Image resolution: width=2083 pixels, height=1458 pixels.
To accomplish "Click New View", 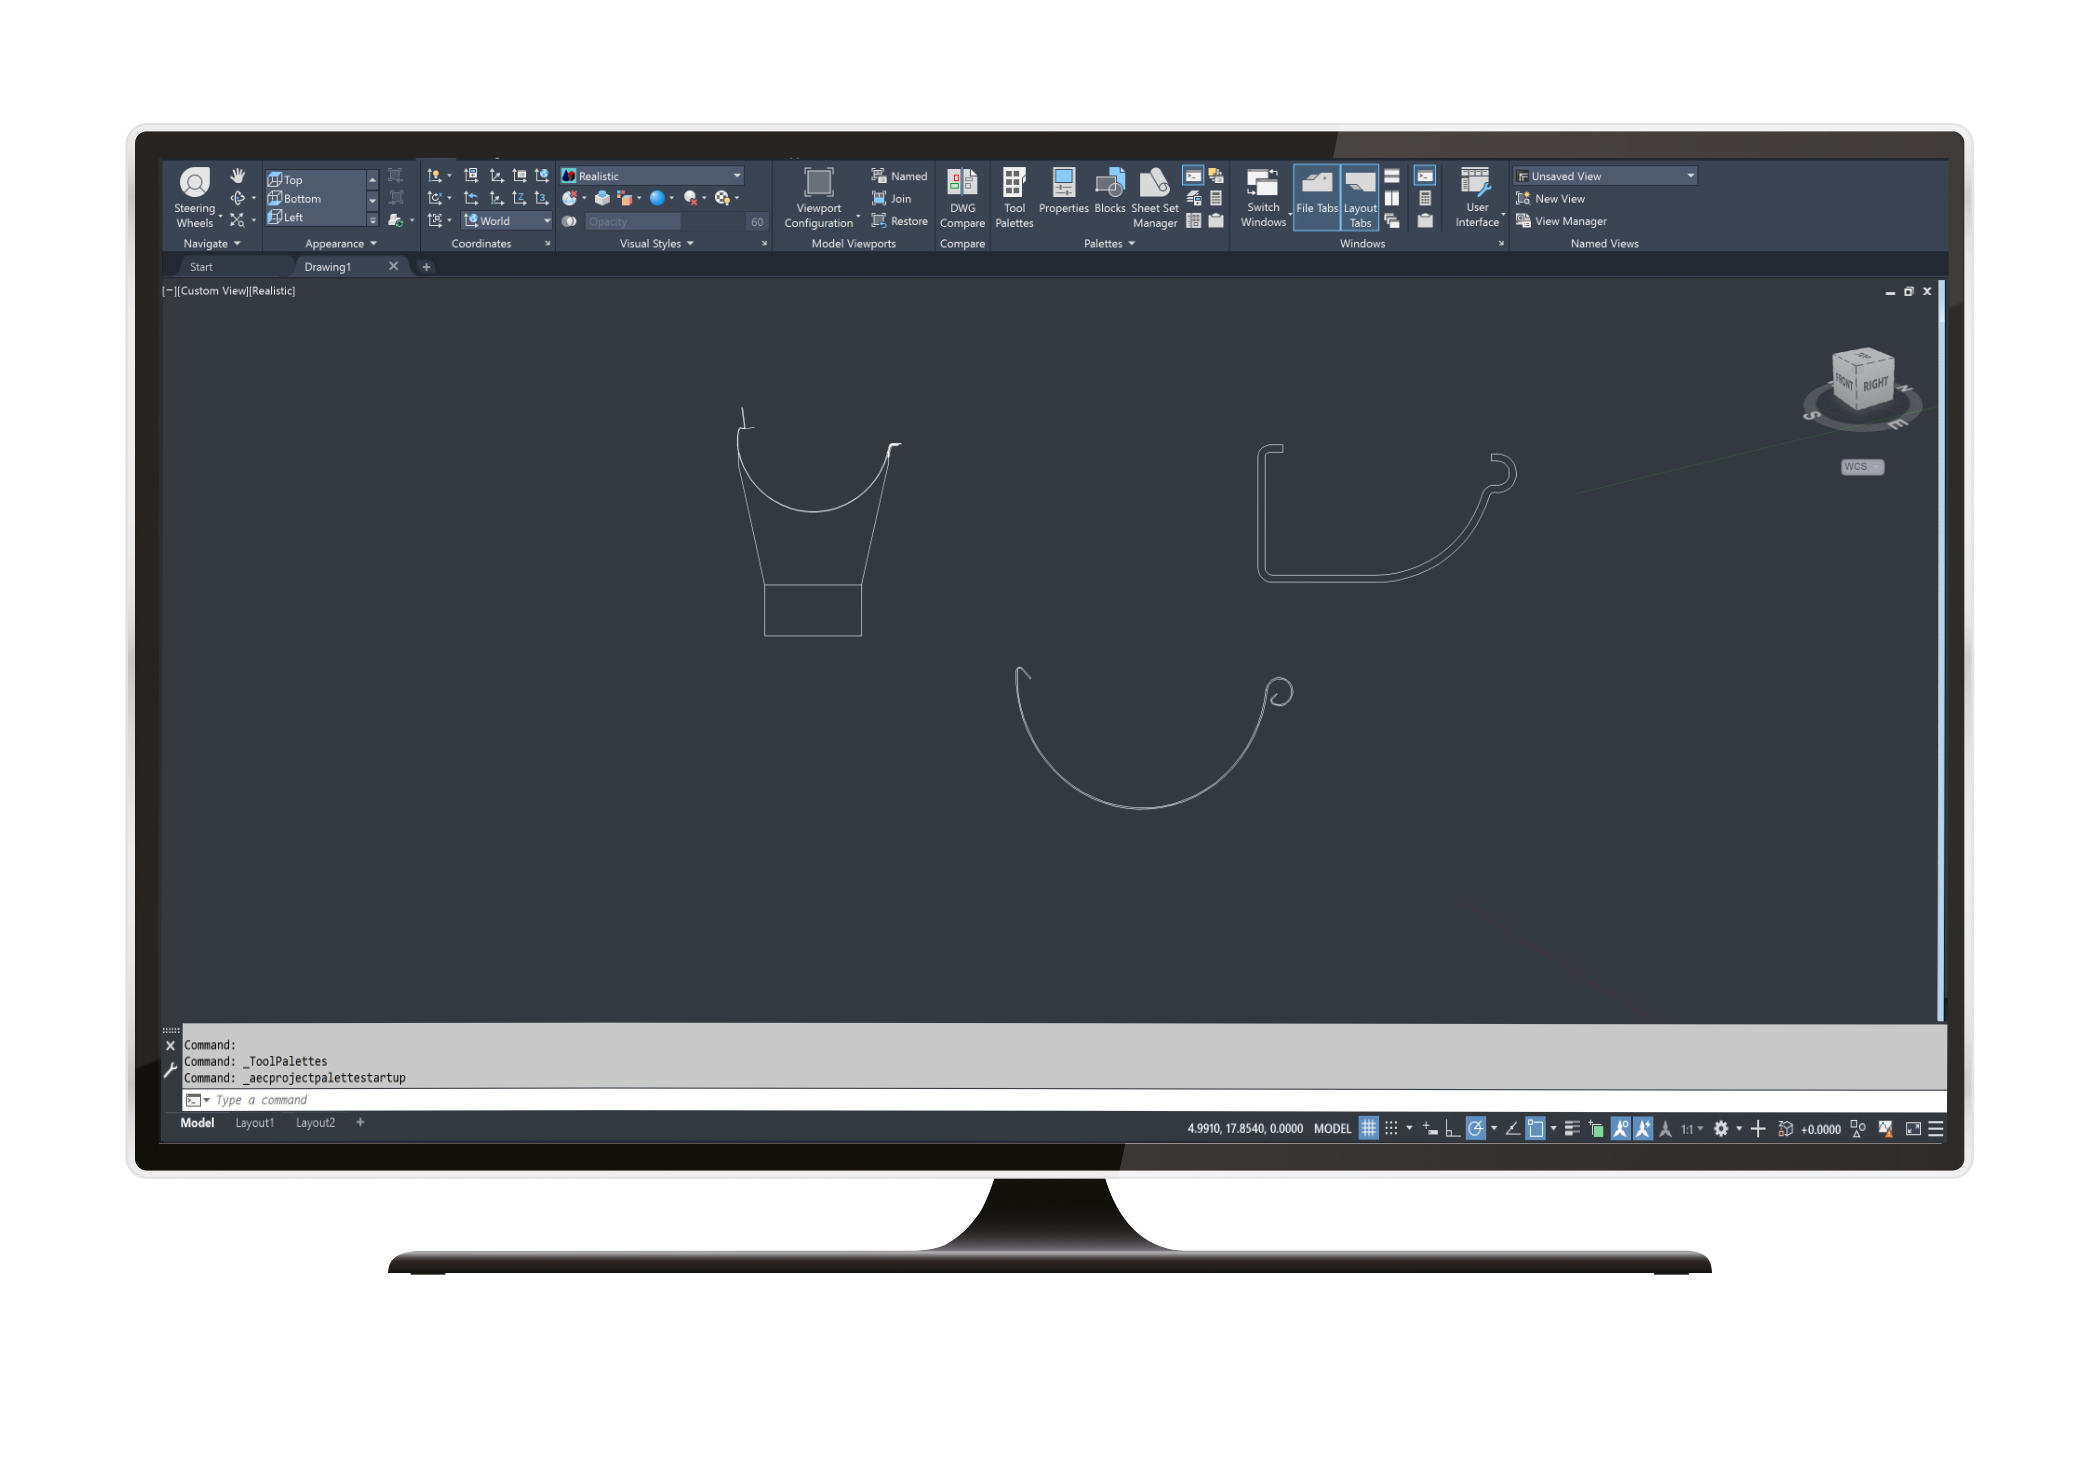I will tap(1558, 199).
